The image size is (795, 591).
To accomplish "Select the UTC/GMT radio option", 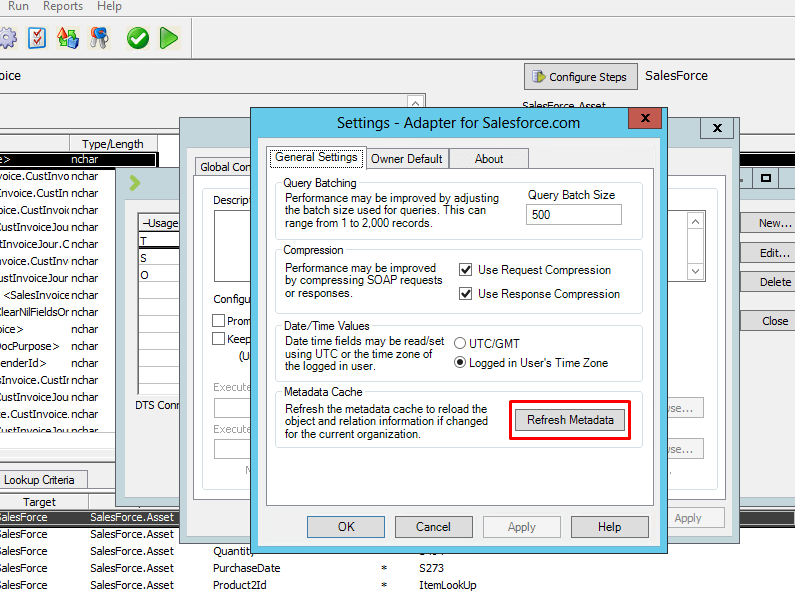I will coord(460,343).
